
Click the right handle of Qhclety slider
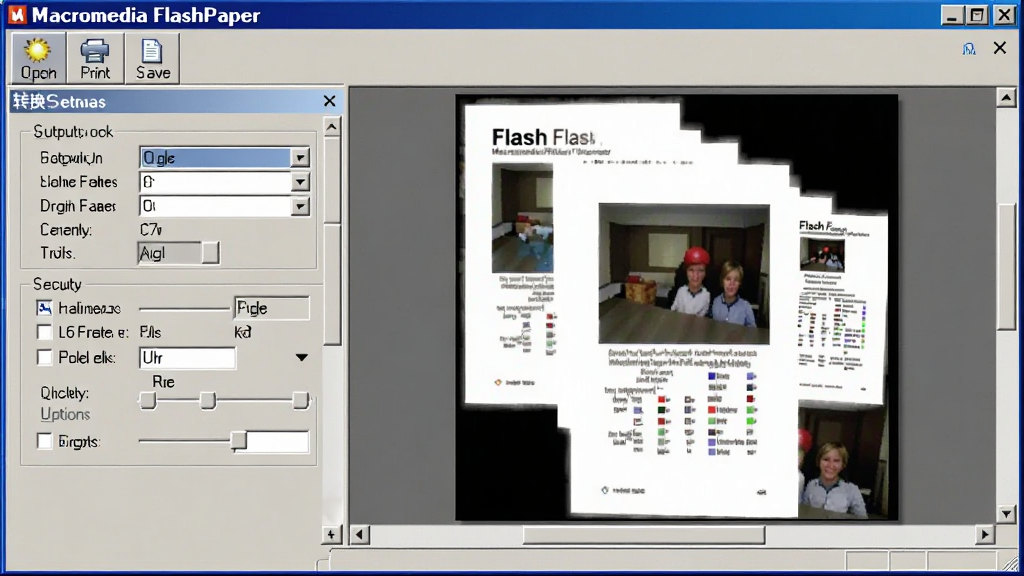[x=300, y=400]
